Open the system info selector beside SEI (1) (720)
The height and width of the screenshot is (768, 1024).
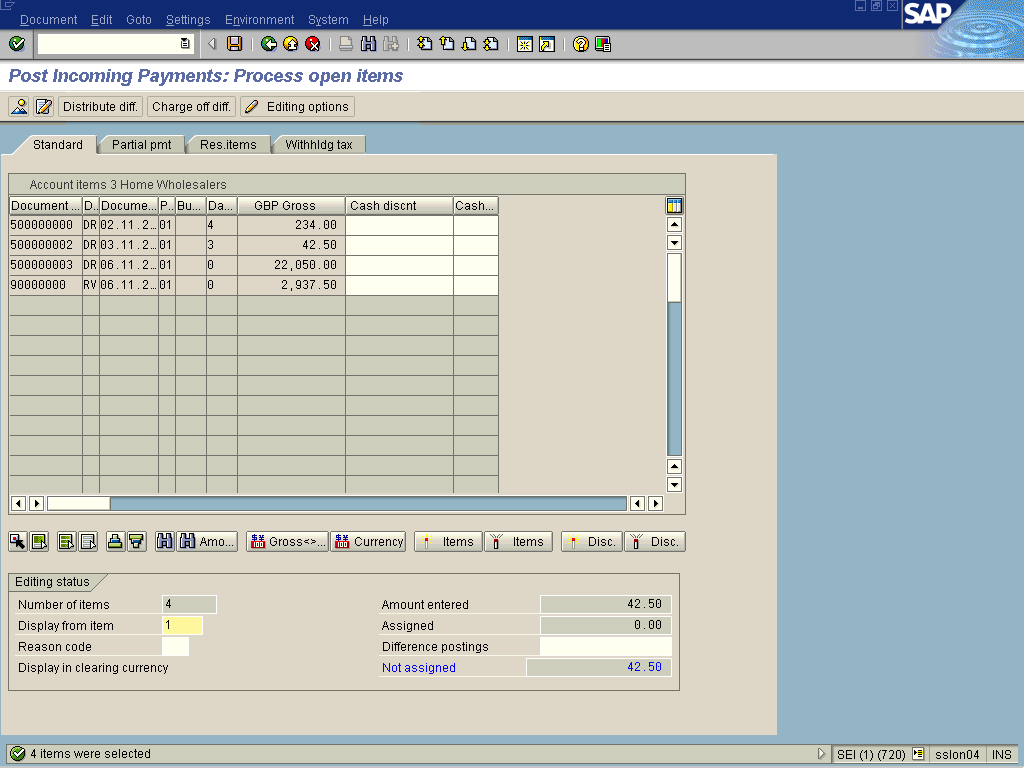click(x=918, y=755)
